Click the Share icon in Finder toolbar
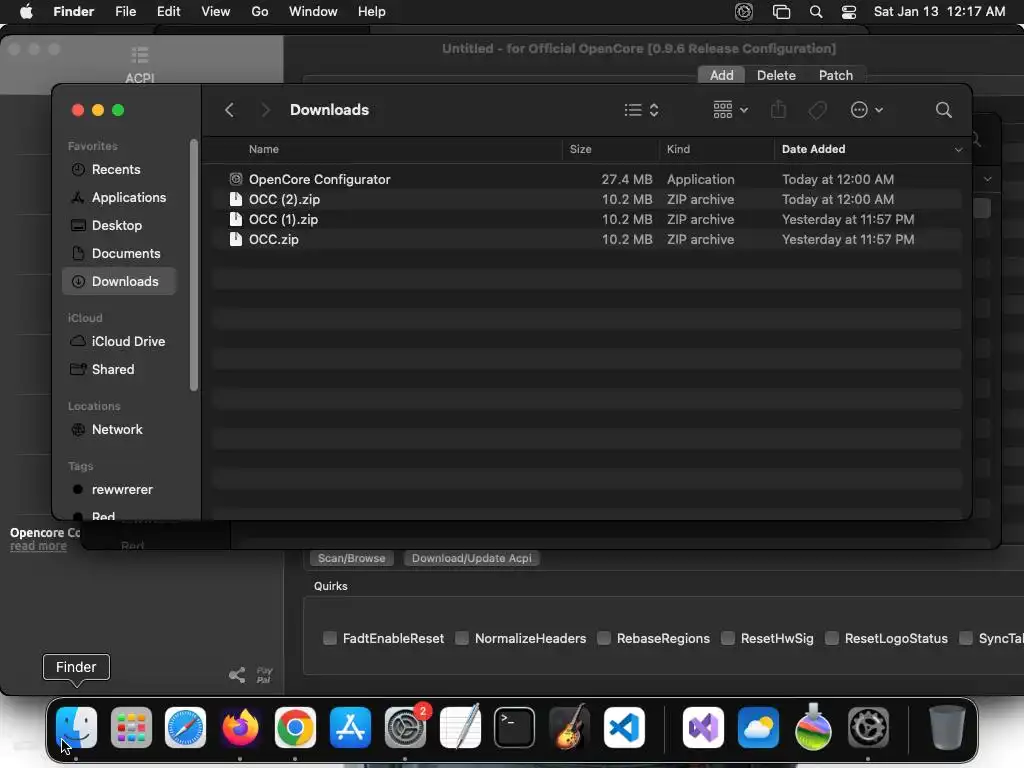 click(778, 109)
